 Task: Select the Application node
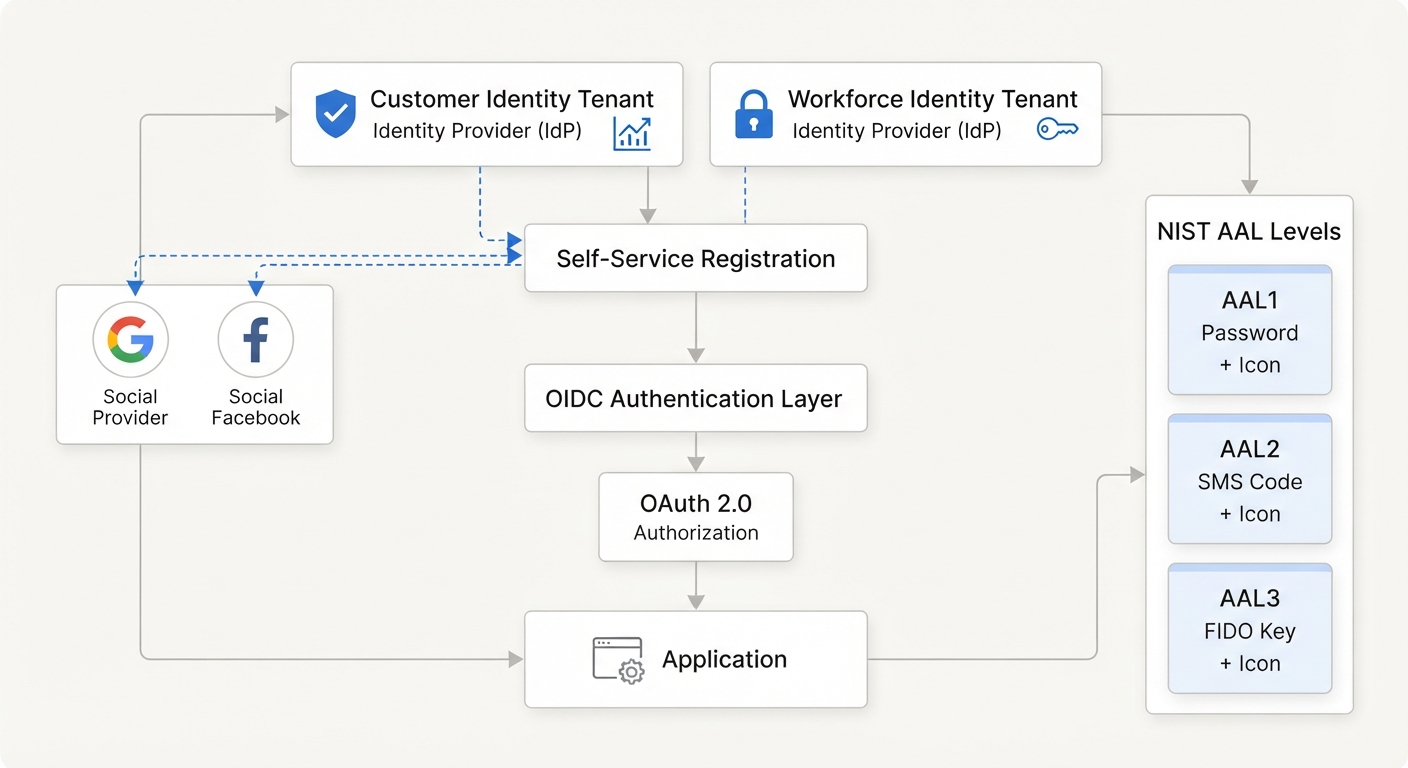[696, 660]
